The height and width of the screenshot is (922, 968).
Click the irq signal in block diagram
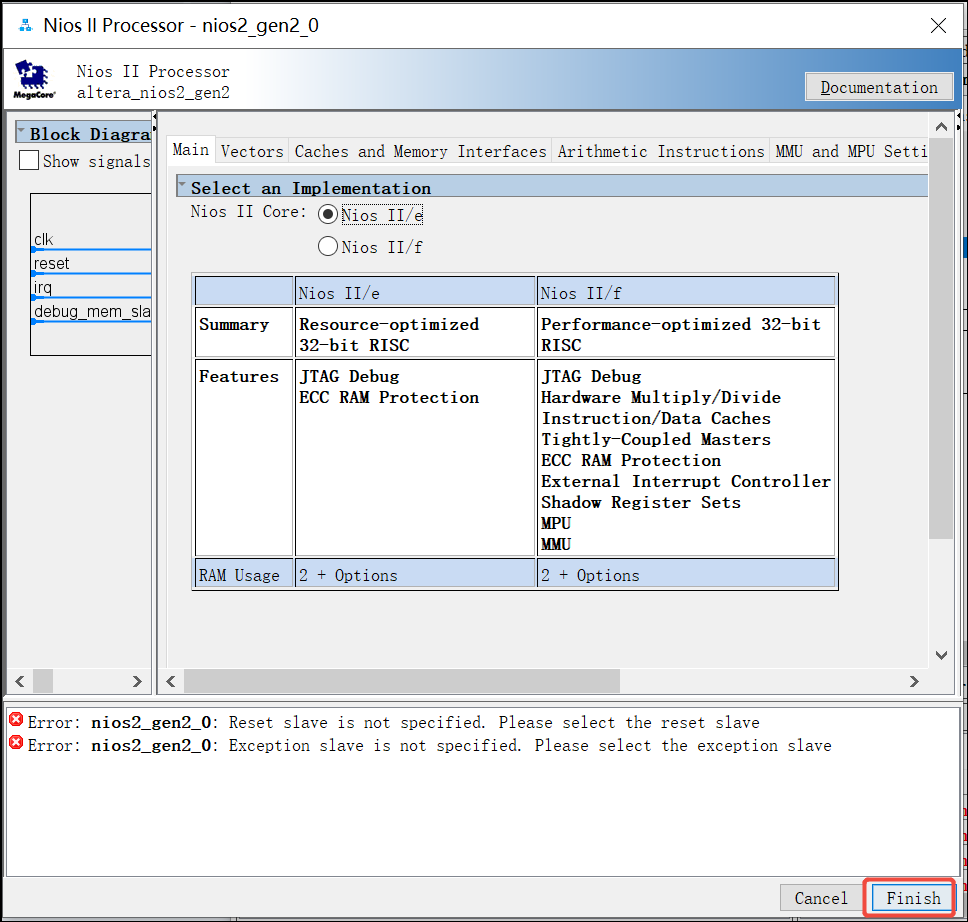pyautogui.click(x=43, y=287)
